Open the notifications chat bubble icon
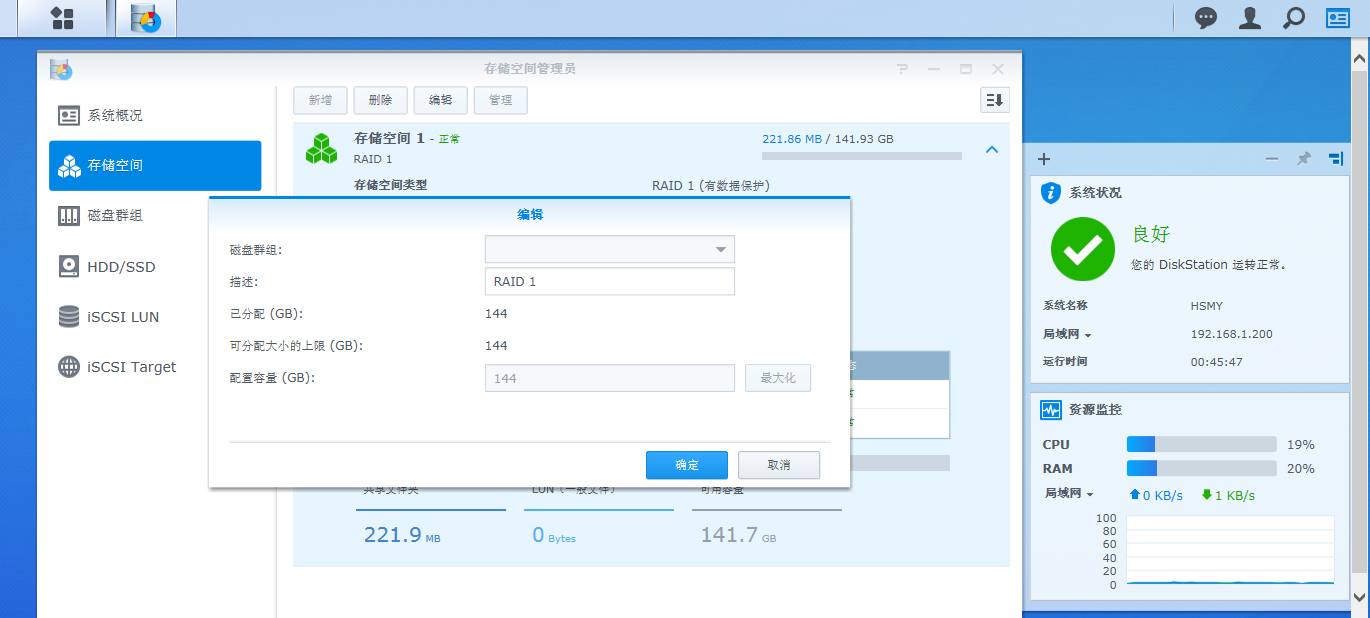Viewport: 1370px width, 618px height. (1206, 18)
